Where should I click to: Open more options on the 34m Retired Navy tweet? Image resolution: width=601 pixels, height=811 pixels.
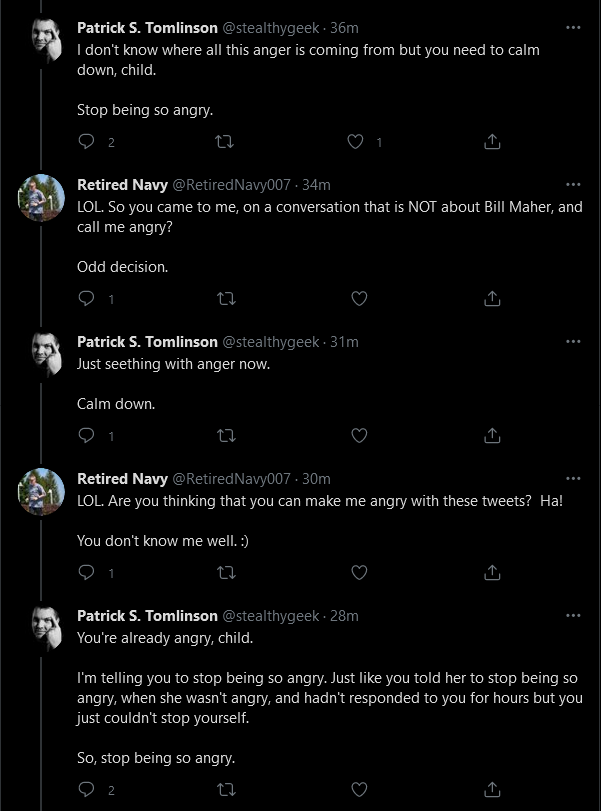coord(573,185)
